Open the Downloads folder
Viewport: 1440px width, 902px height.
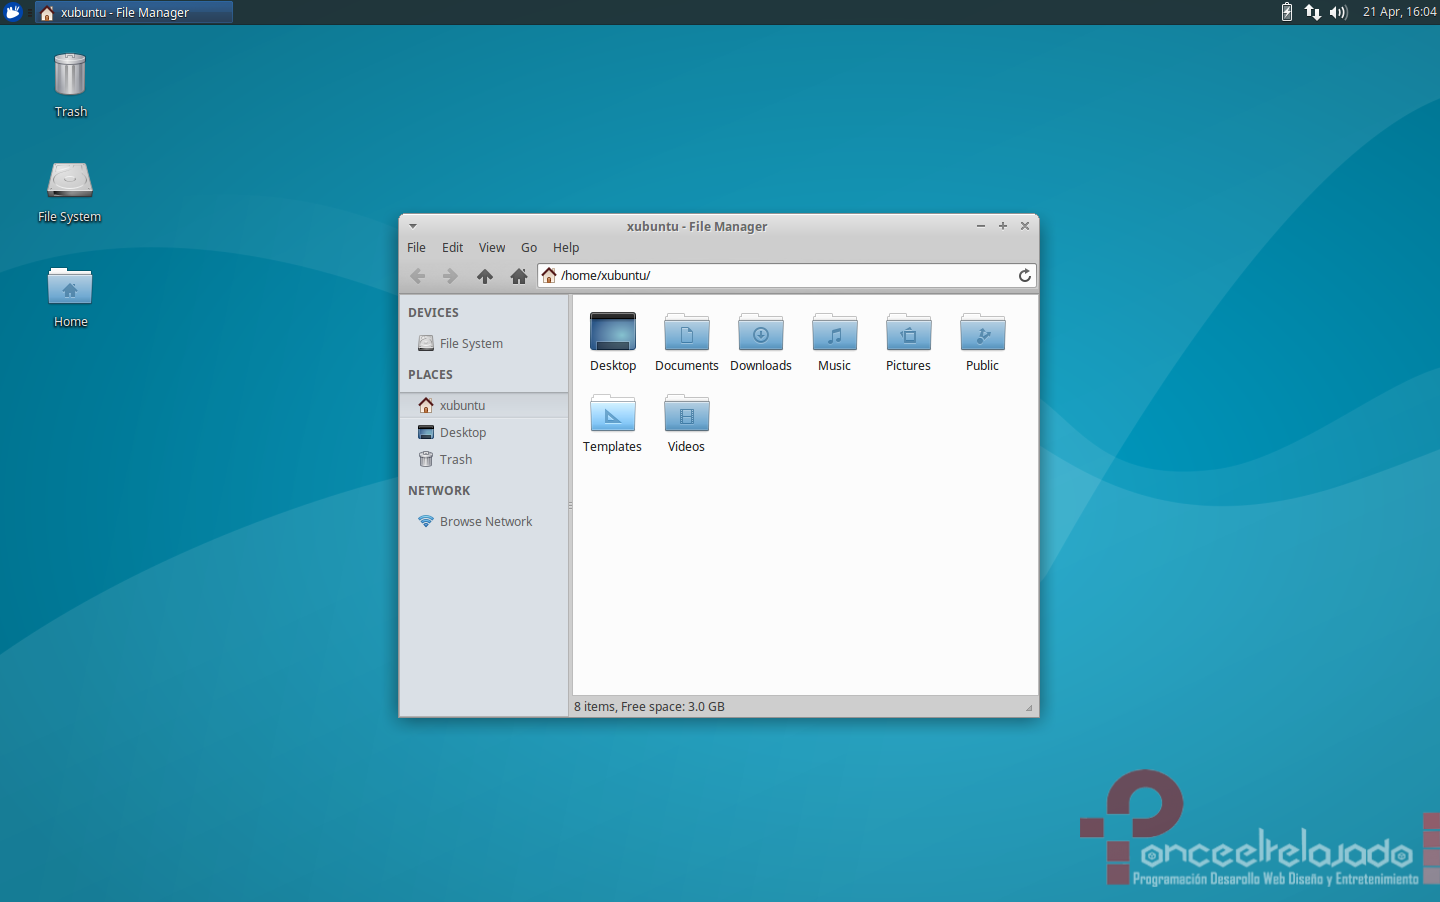click(x=761, y=342)
